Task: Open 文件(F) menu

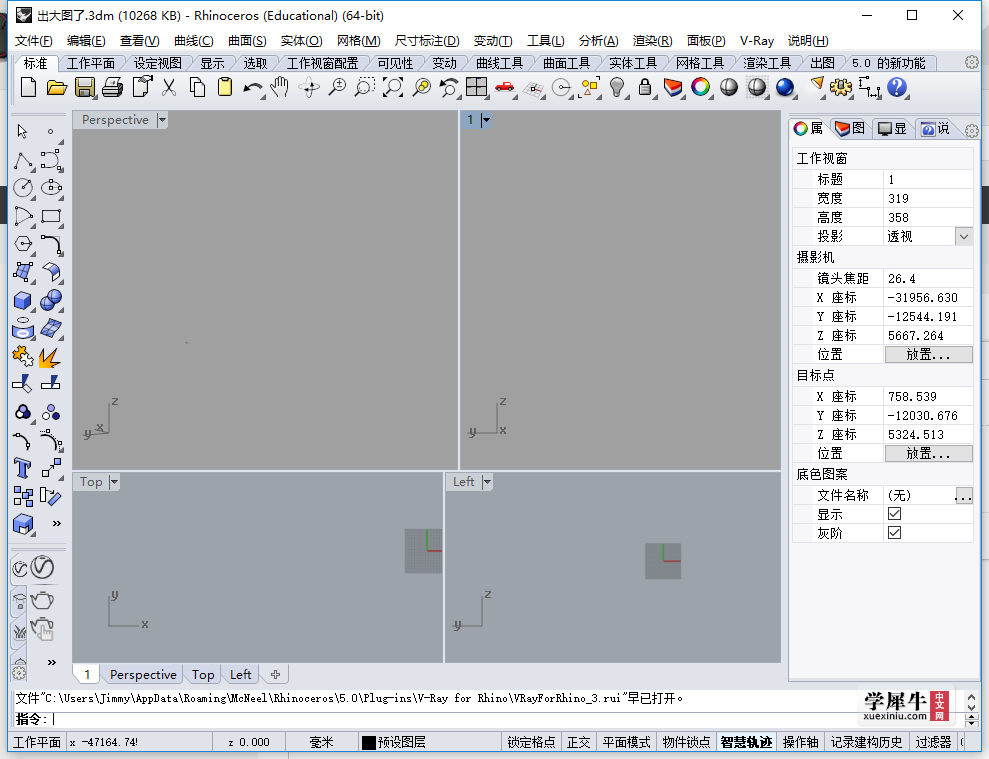Action: (33, 40)
